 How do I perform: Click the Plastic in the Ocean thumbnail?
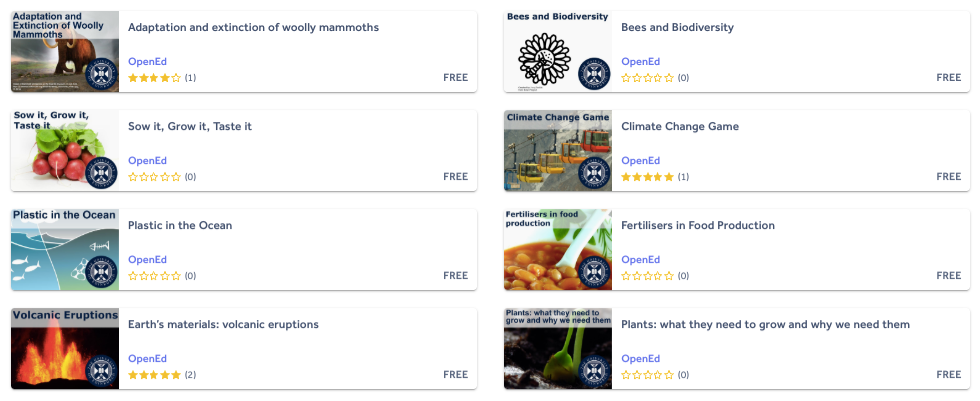pos(65,250)
